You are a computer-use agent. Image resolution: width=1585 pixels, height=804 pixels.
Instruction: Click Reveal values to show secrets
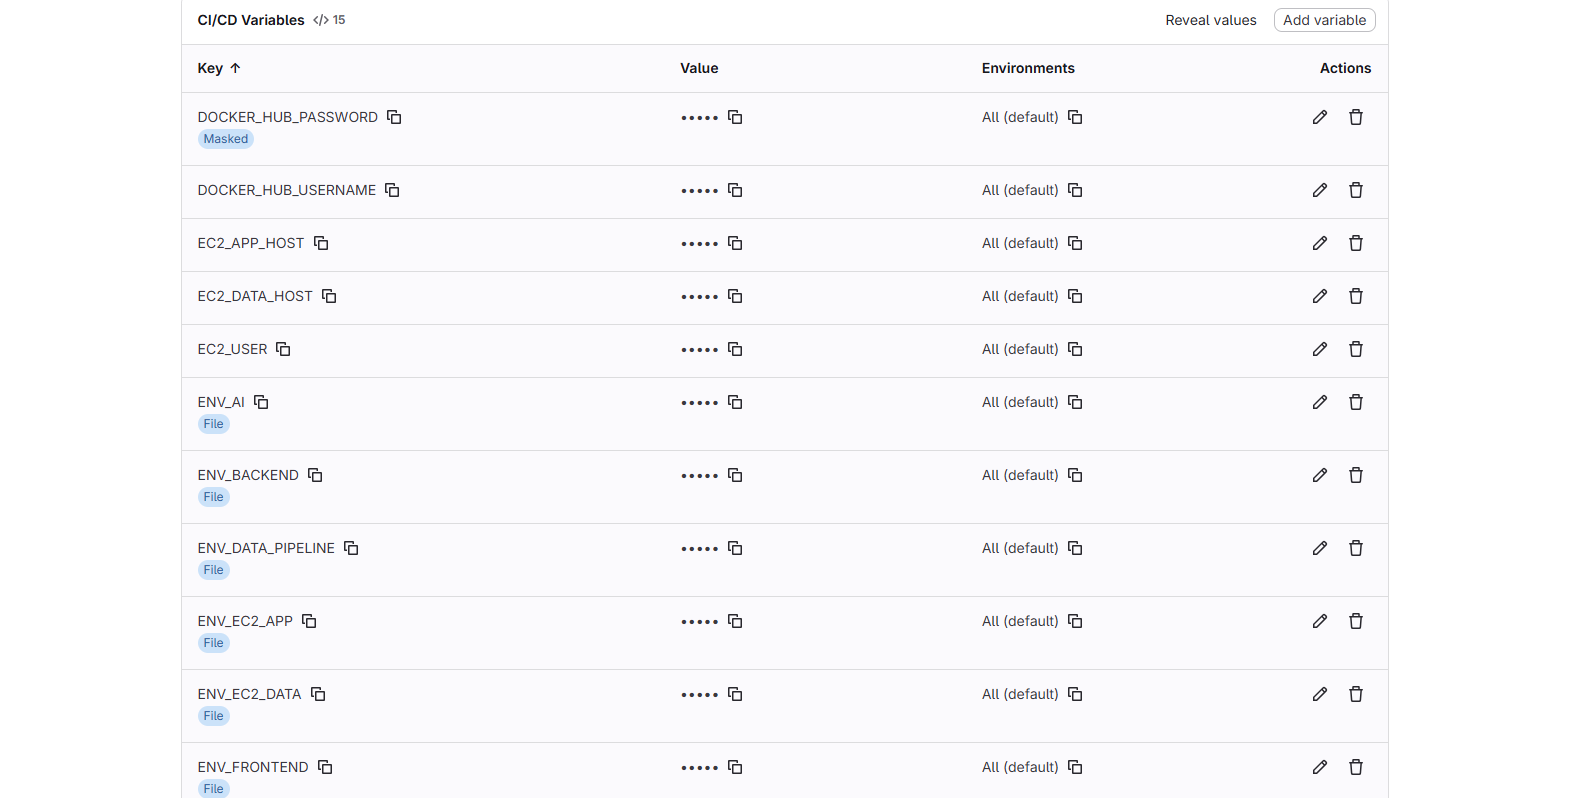pyautogui.click(x=1210, y=20)
